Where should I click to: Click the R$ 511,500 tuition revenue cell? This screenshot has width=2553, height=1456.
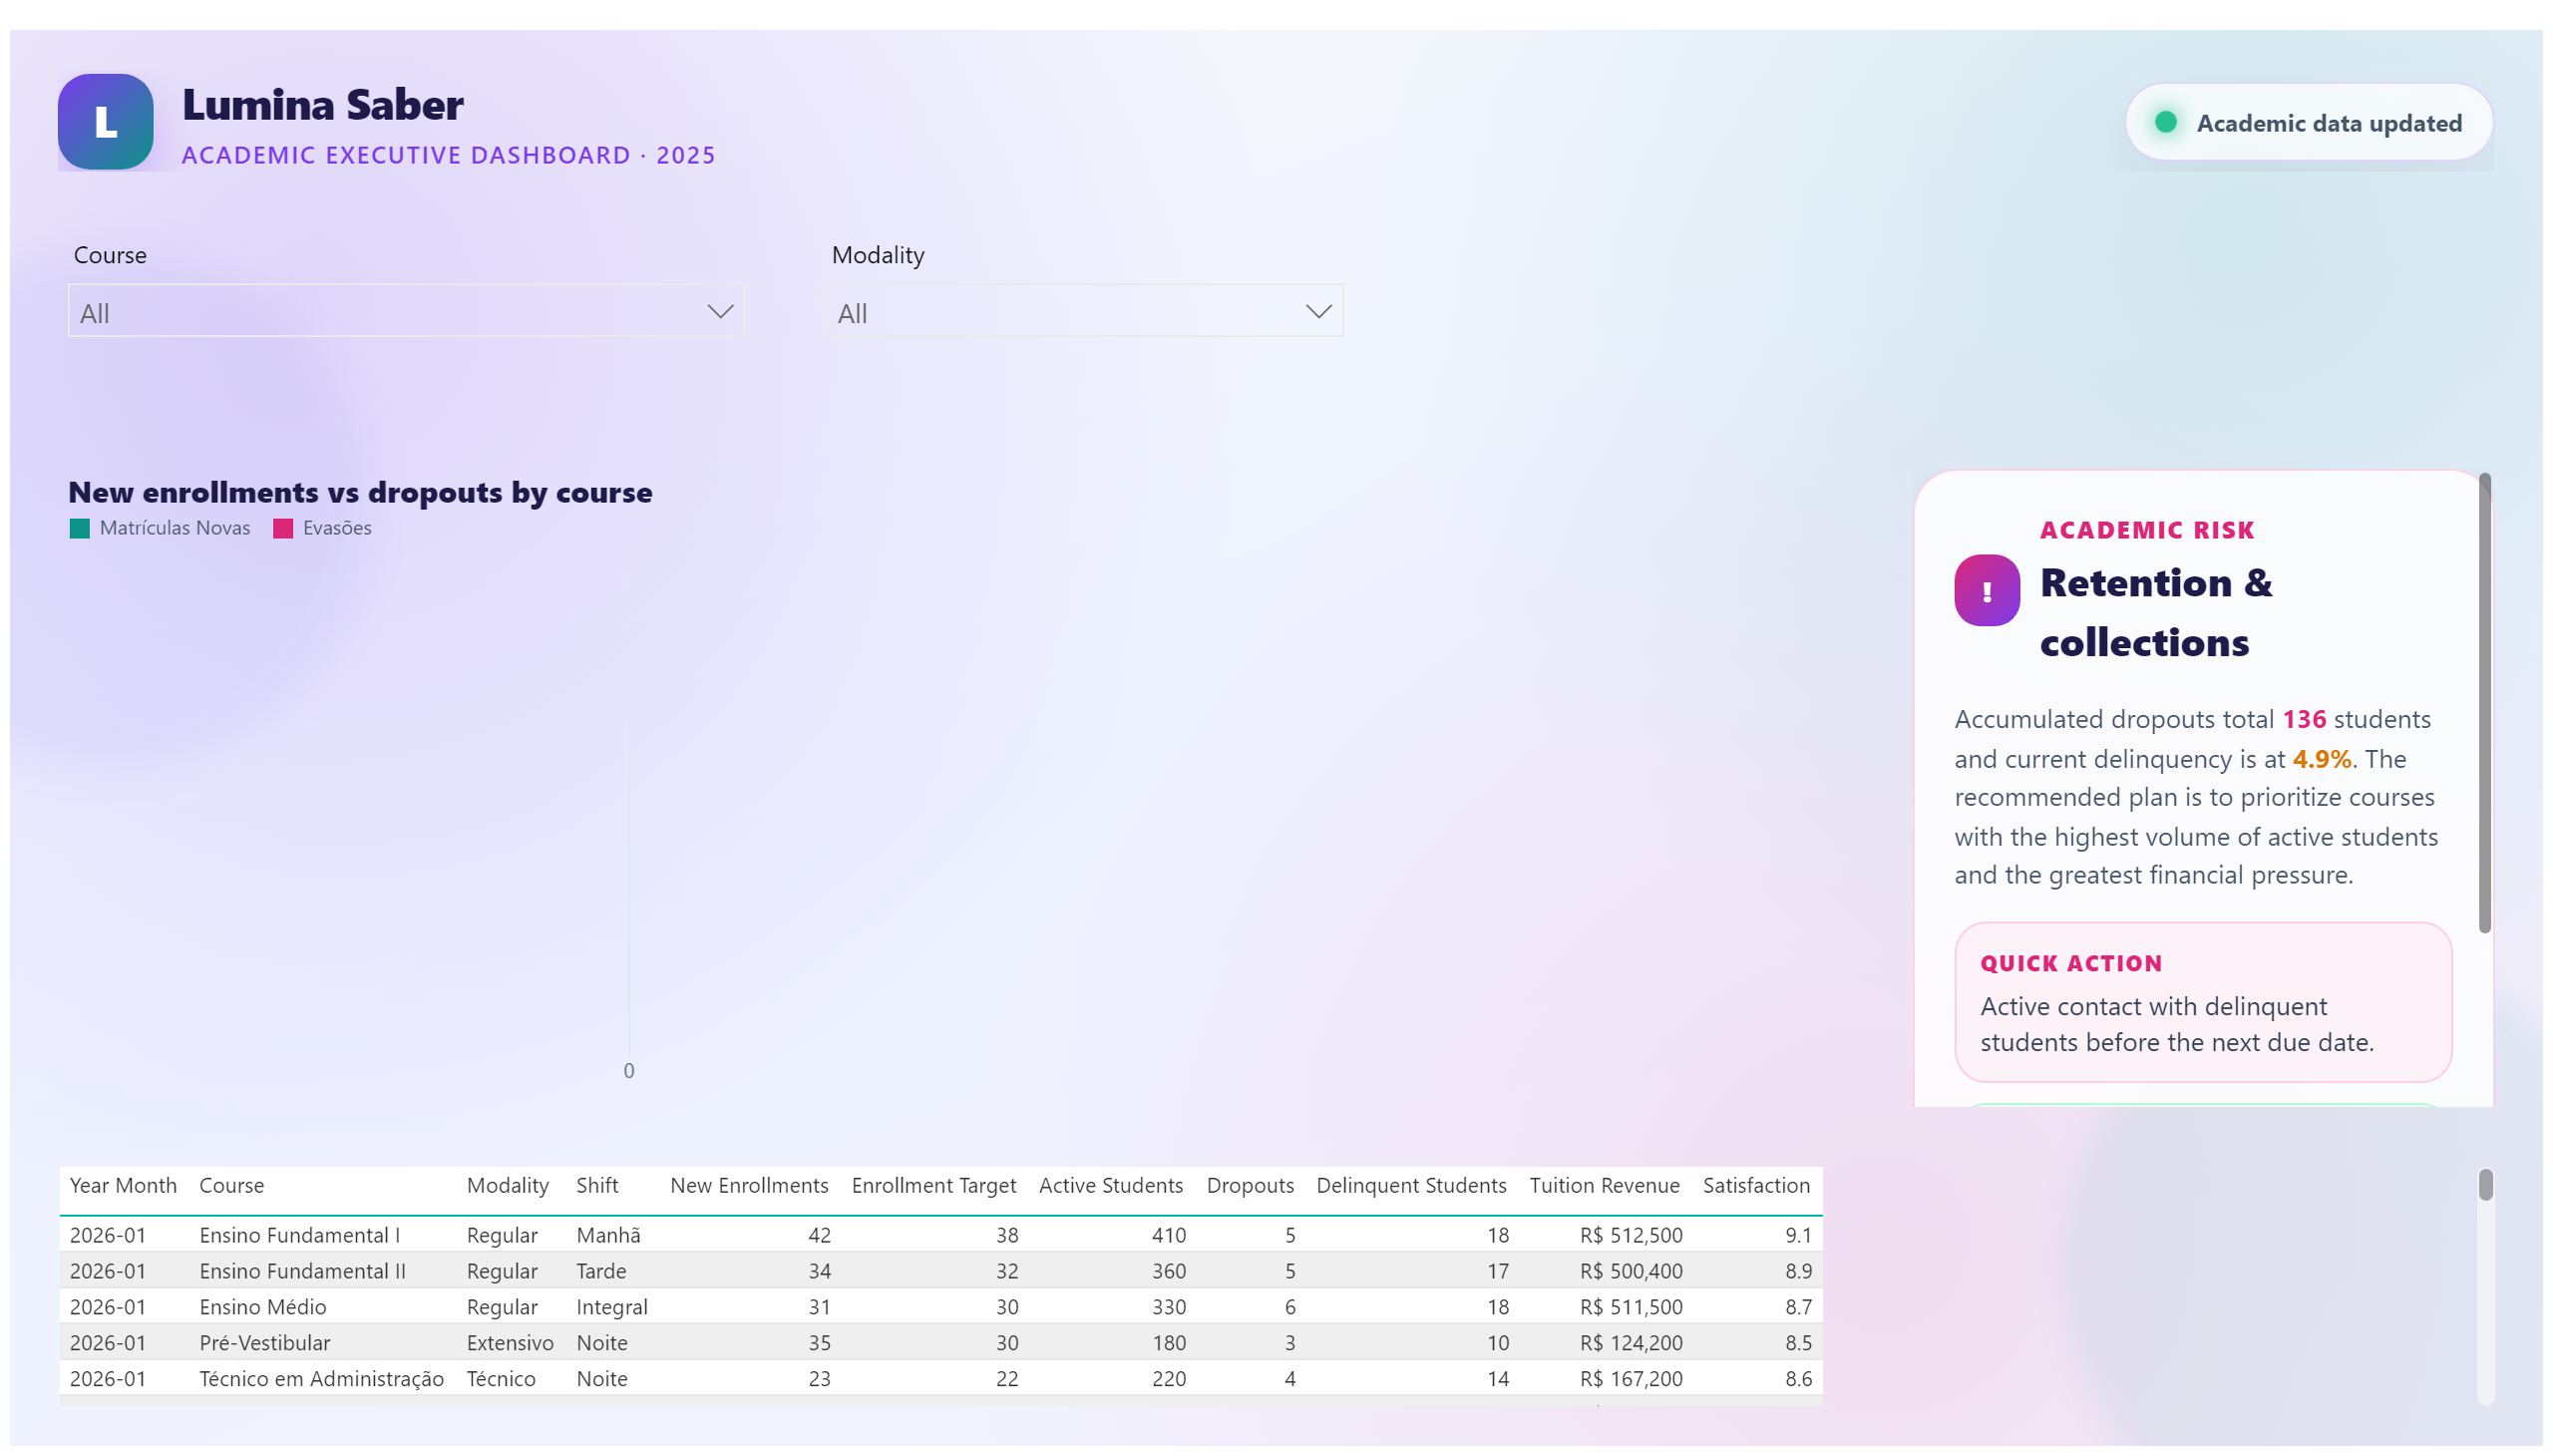[1631, 1307]
